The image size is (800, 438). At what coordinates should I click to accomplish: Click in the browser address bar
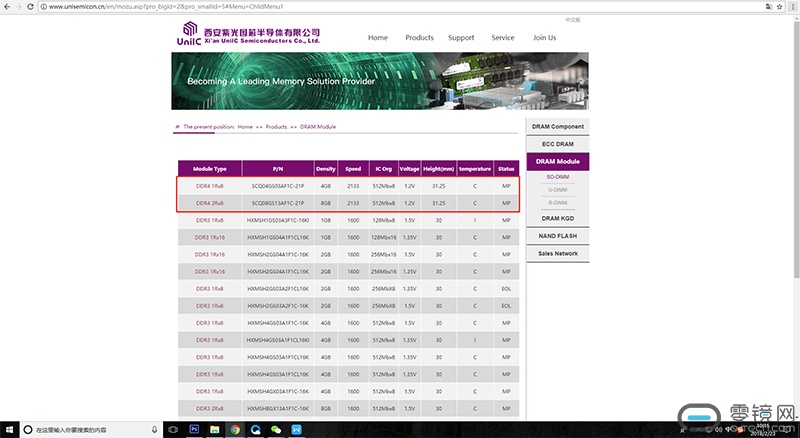coord(300,6)
